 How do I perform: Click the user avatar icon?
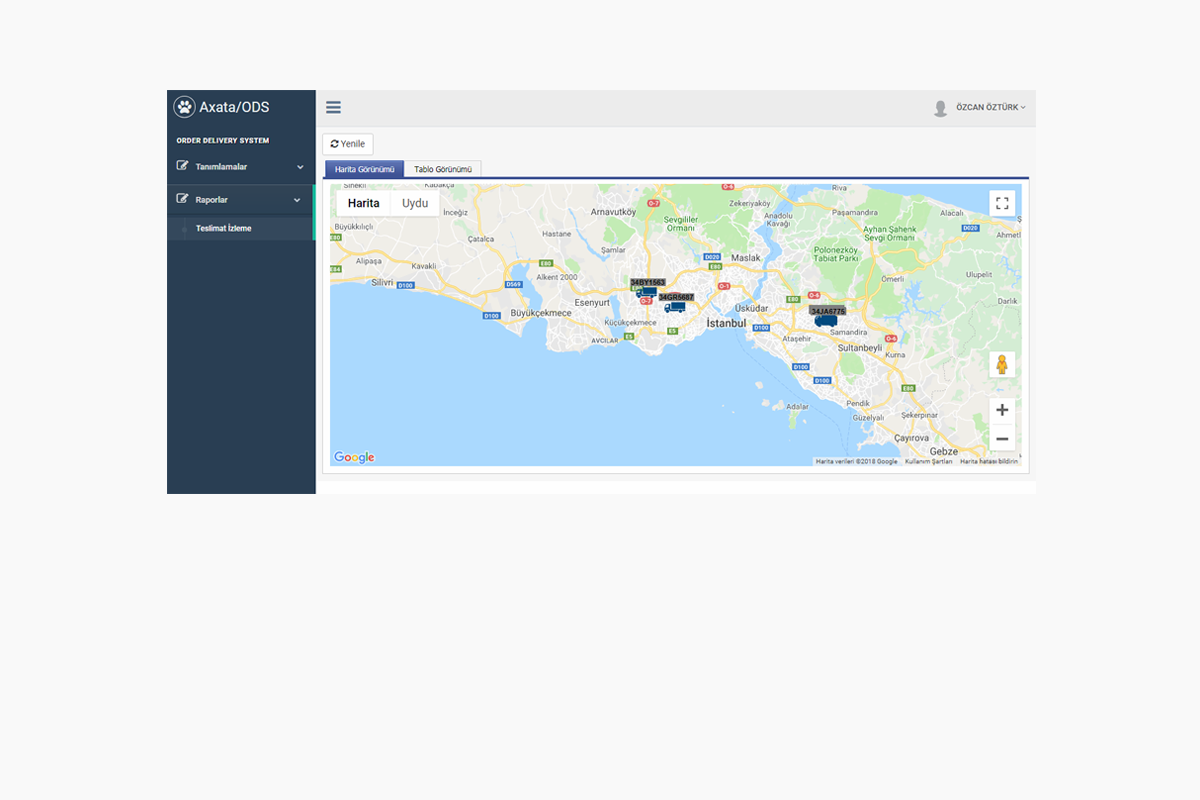click(x=940, y=108)
